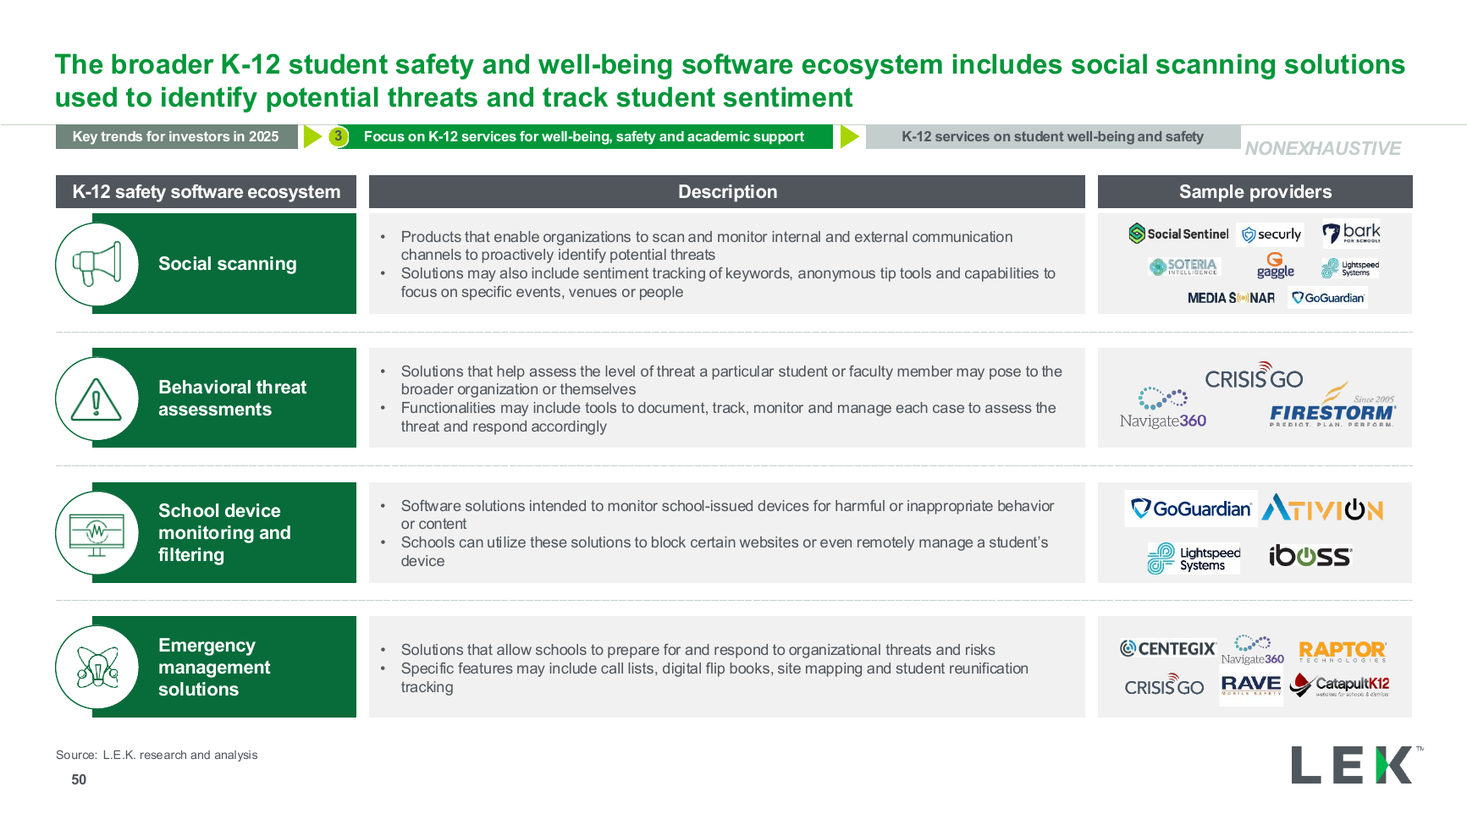Click the 'NONEXHAUSTIVE' label
Screen dimensions: 1467x825
click(x=1323, y=149)
